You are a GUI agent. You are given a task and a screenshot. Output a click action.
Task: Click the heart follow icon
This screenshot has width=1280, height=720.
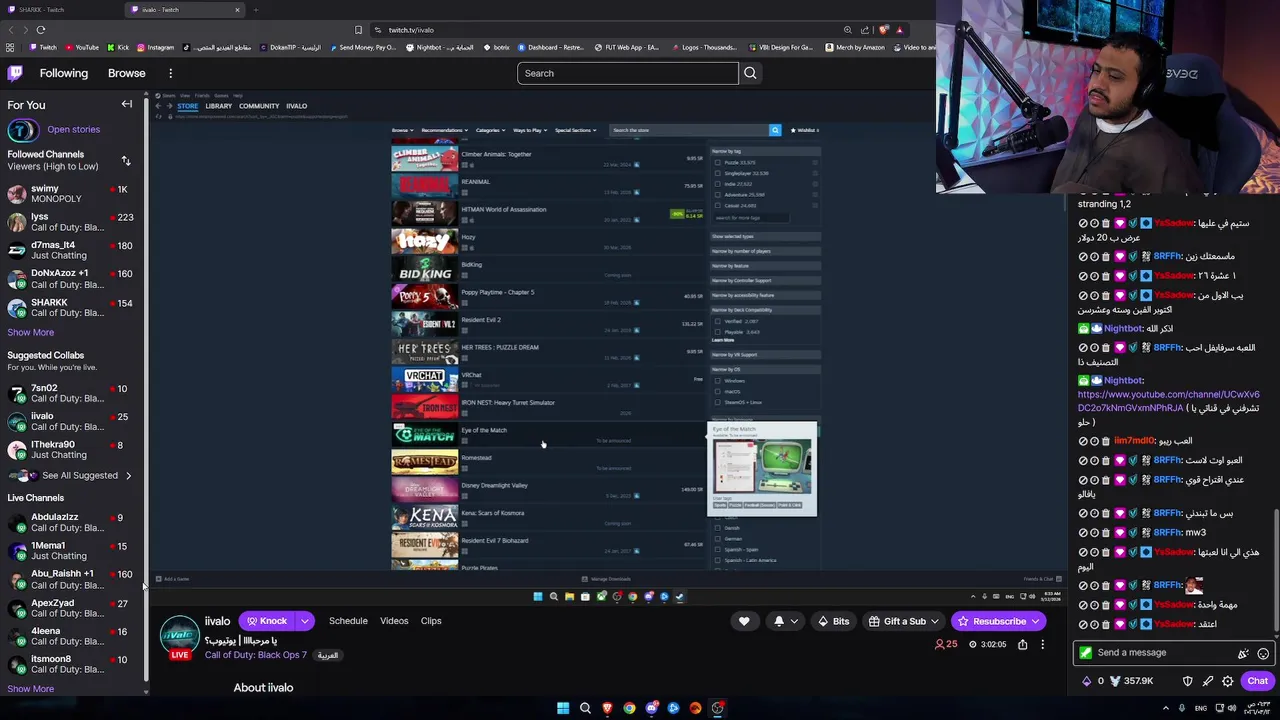point(744,621)
